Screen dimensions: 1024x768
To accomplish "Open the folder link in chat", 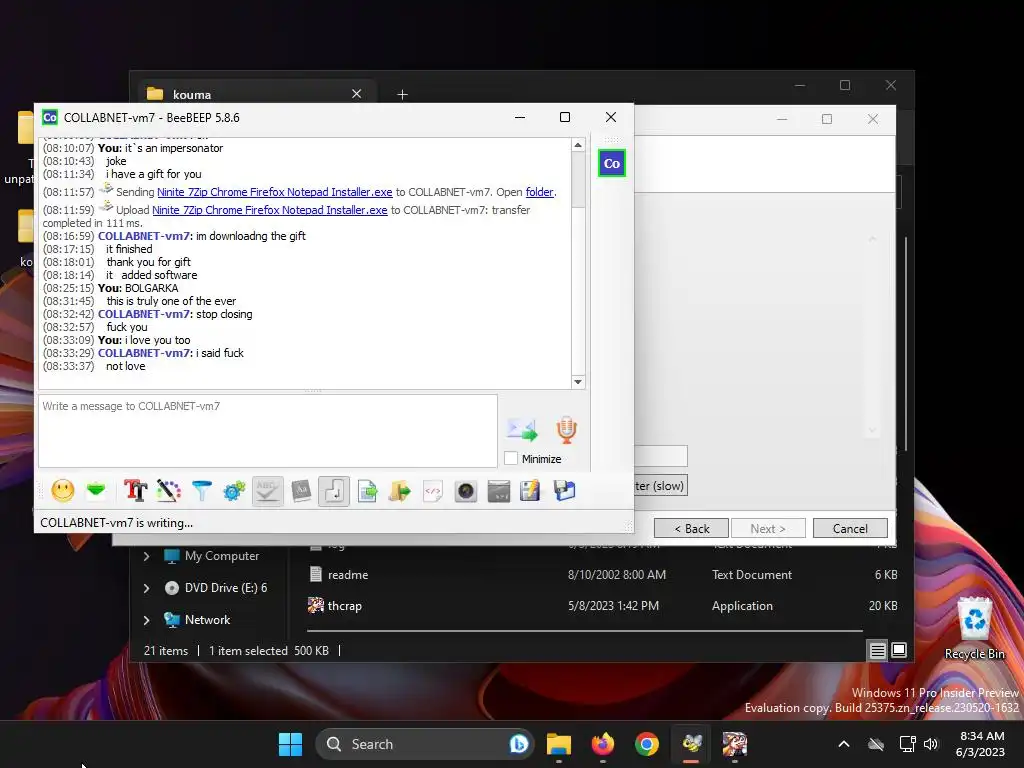I will pyautogui.click(x=539, y=192).
